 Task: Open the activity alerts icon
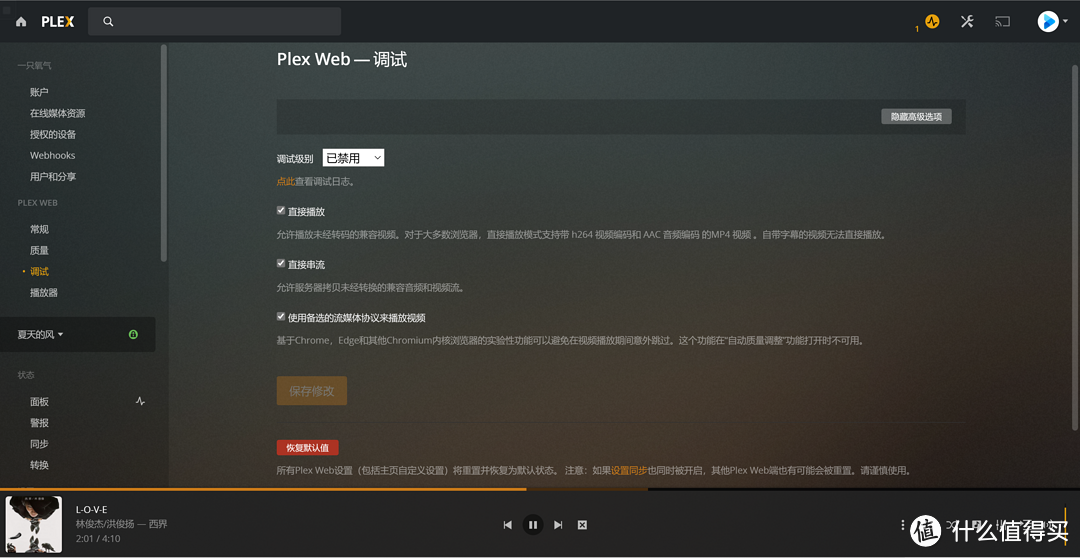coord(932,21)
